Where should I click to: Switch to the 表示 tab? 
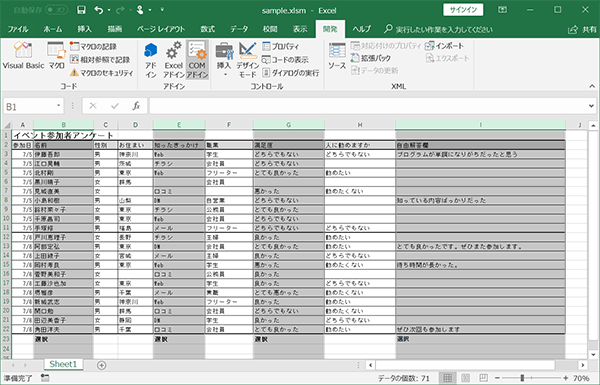click(x=300, y=29)
